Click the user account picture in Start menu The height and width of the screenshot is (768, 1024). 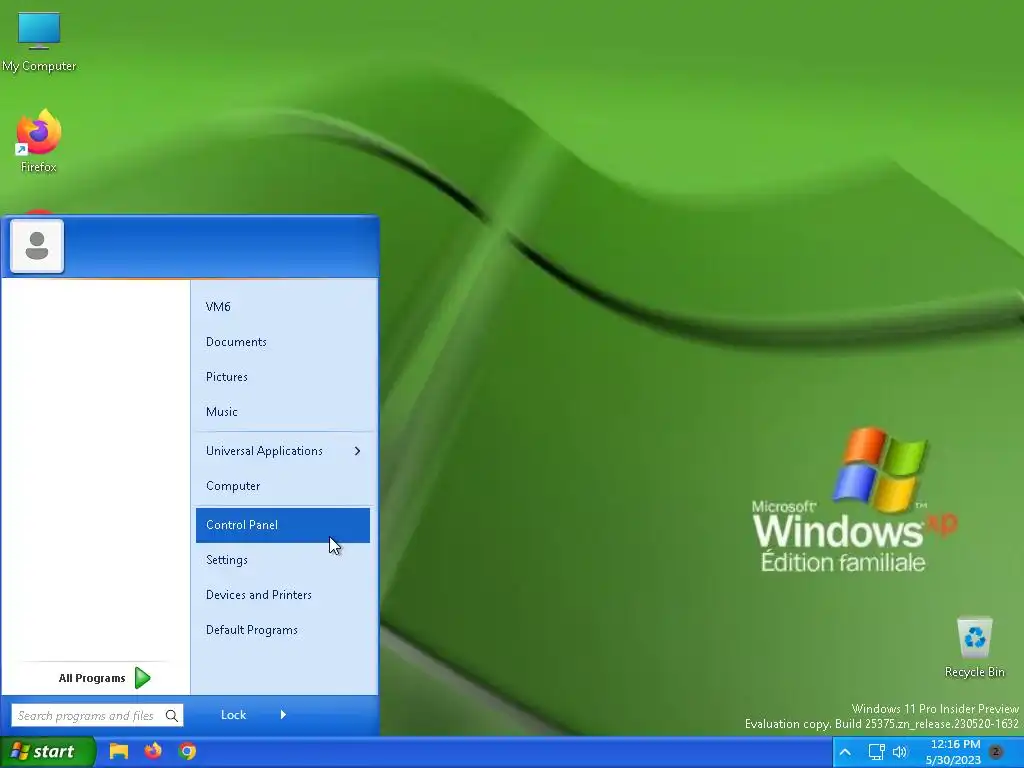37,246
